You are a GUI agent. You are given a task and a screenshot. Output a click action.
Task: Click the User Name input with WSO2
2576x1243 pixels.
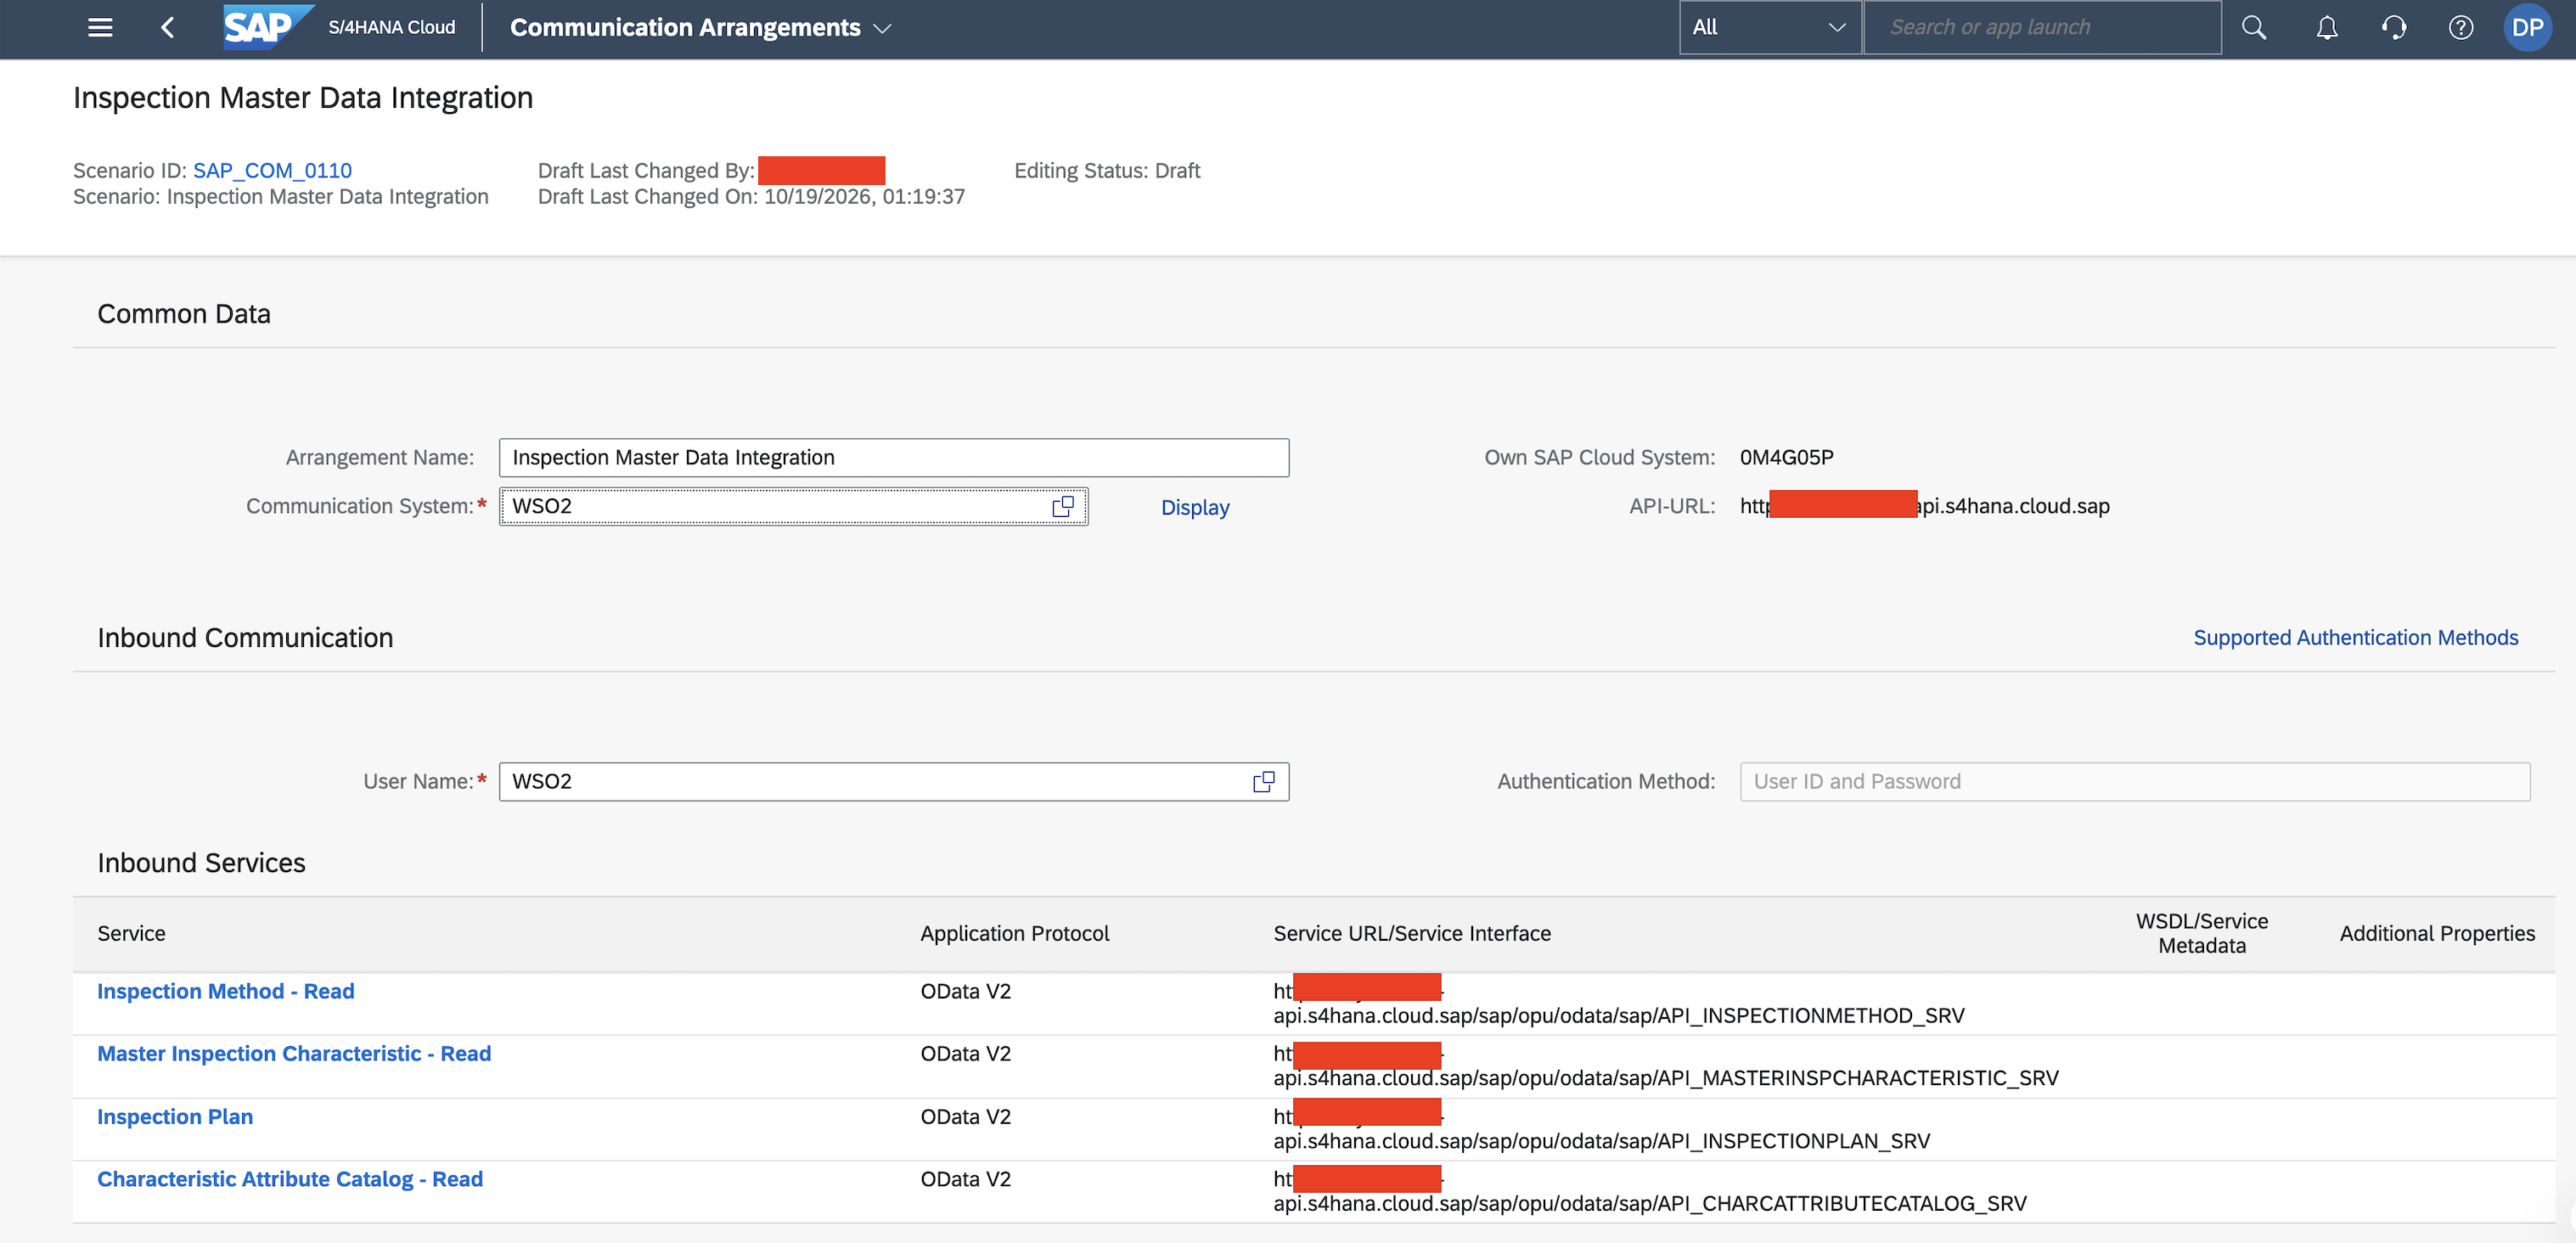pos(894,782)
